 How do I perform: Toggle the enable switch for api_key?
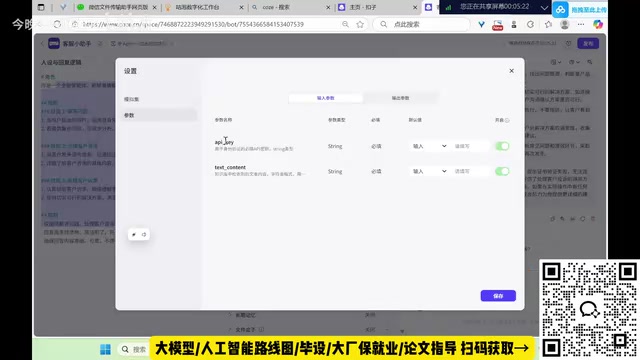[x=502, y=146]
